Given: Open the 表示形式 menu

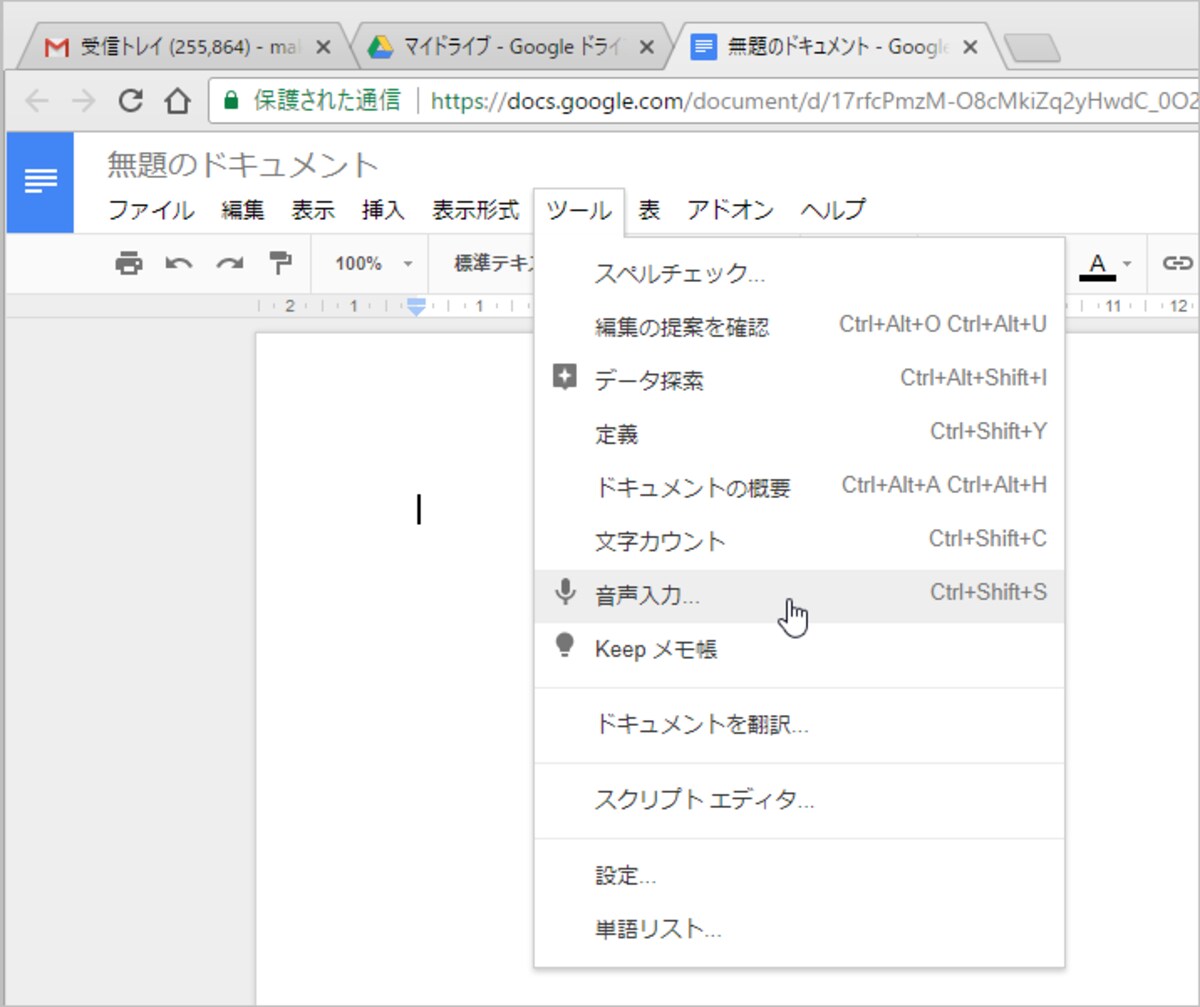Looking at the screenshot, I should coord(475,210).
